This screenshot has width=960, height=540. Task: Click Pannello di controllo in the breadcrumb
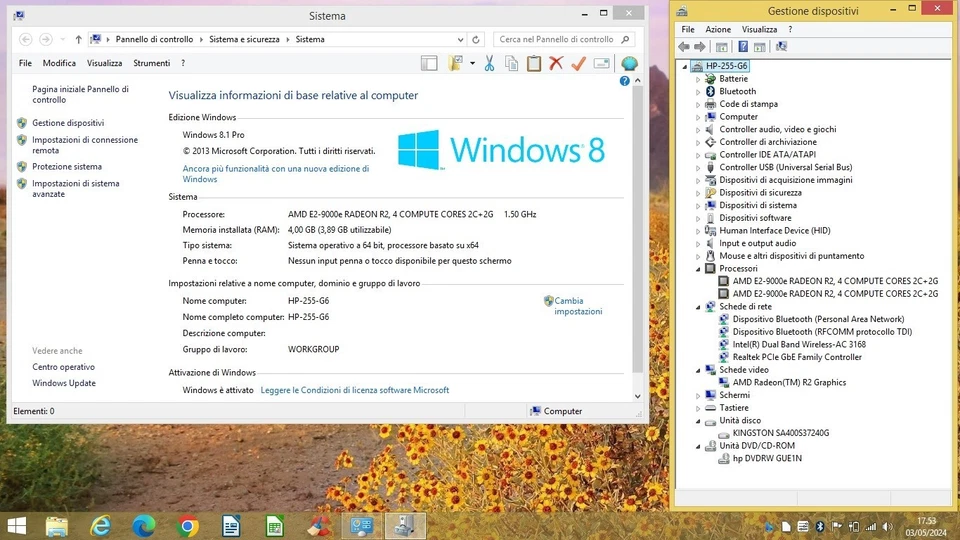coord(154,39)
